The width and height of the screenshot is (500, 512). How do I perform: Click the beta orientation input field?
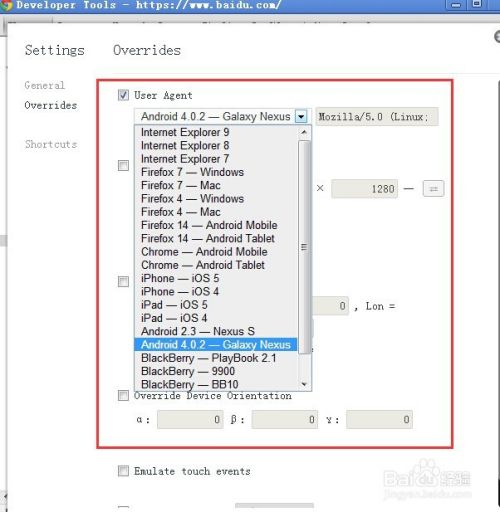click(285, 419)
